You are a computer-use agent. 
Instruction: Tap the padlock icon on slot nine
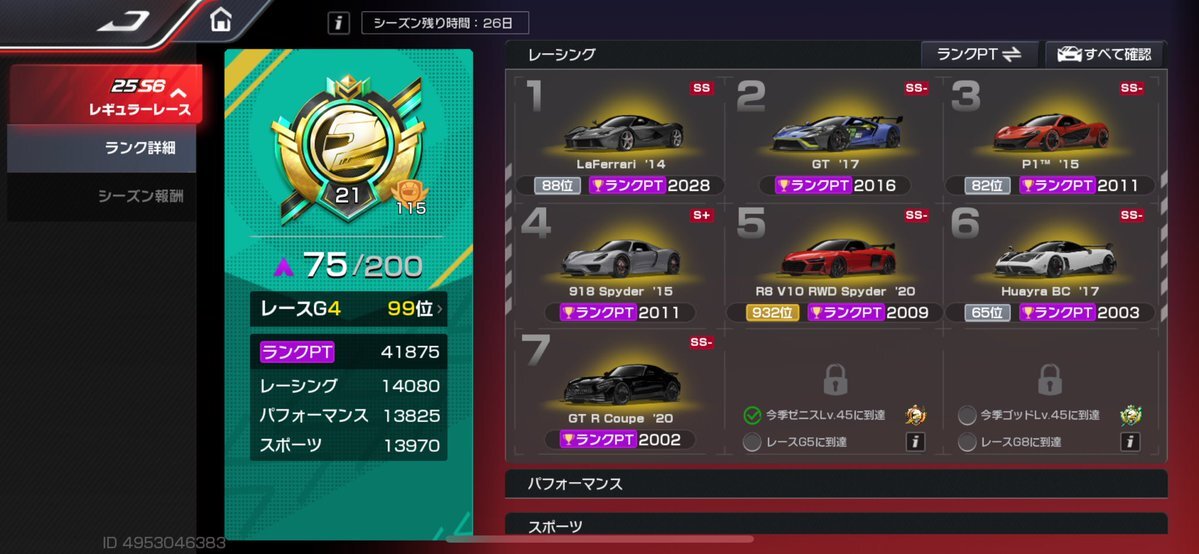point(1049,379)
